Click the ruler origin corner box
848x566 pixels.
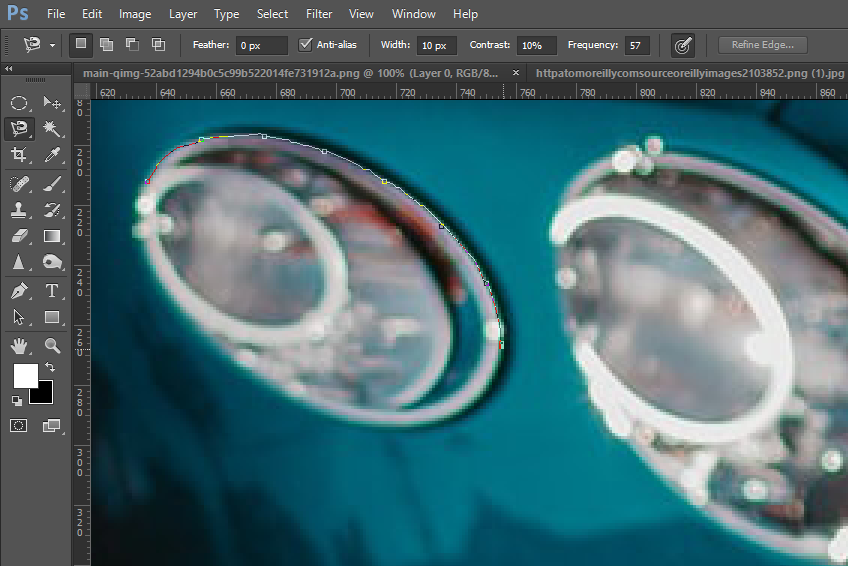tap(82, 91)
